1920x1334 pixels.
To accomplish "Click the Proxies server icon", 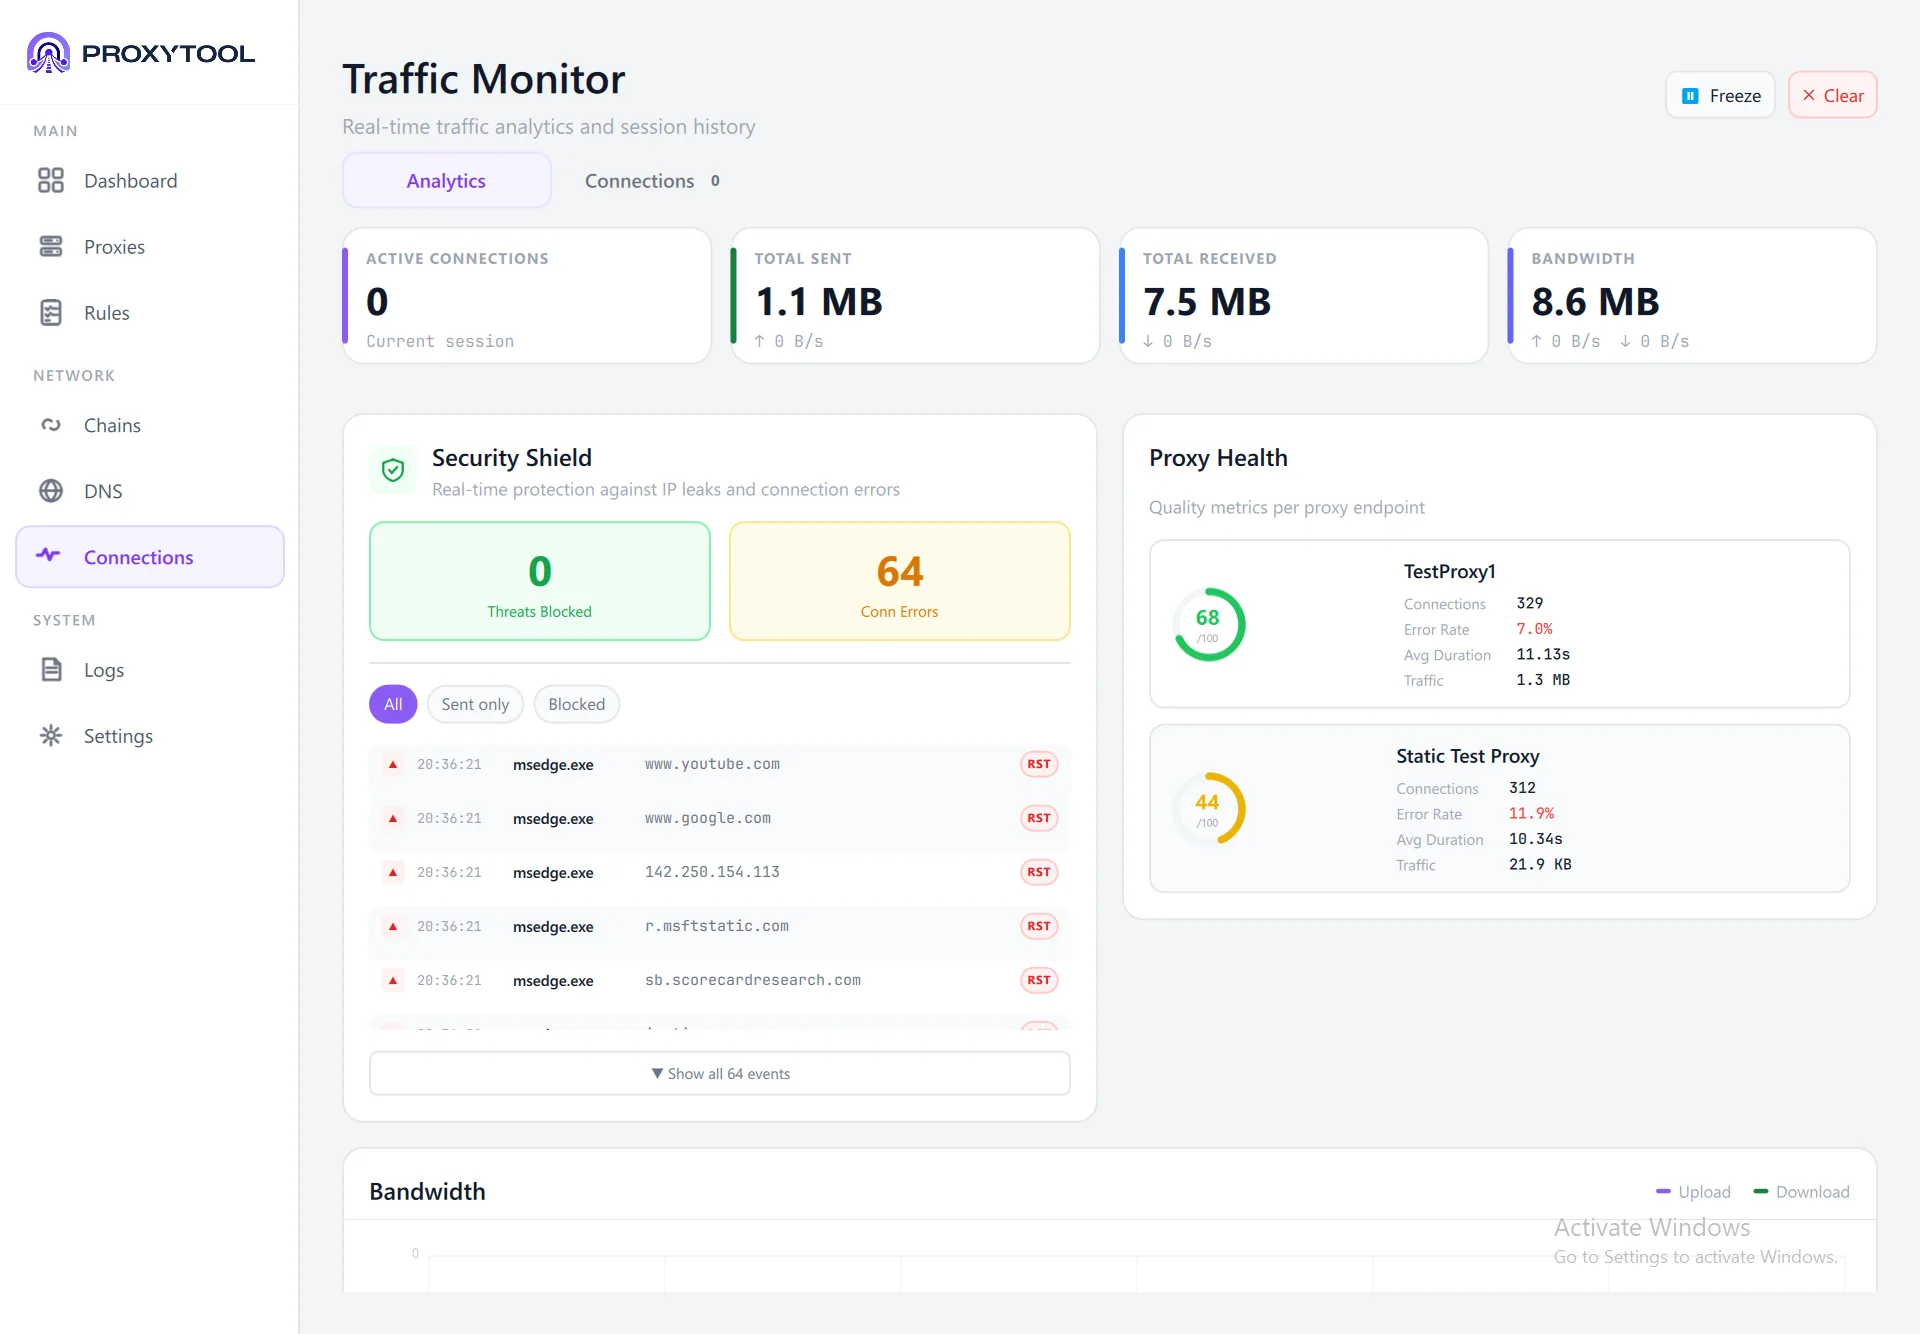I will click(x=51, y=247).
